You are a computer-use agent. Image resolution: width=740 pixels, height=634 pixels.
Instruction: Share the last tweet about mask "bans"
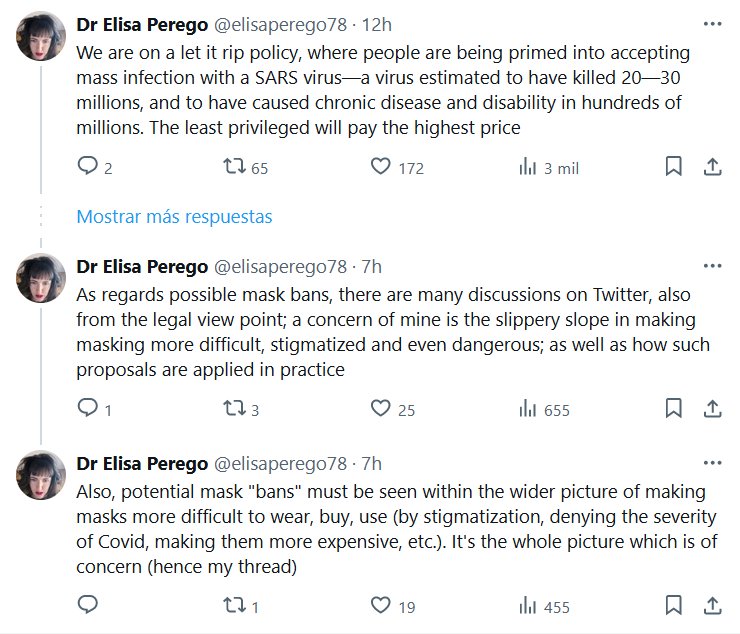pos(713,605)
